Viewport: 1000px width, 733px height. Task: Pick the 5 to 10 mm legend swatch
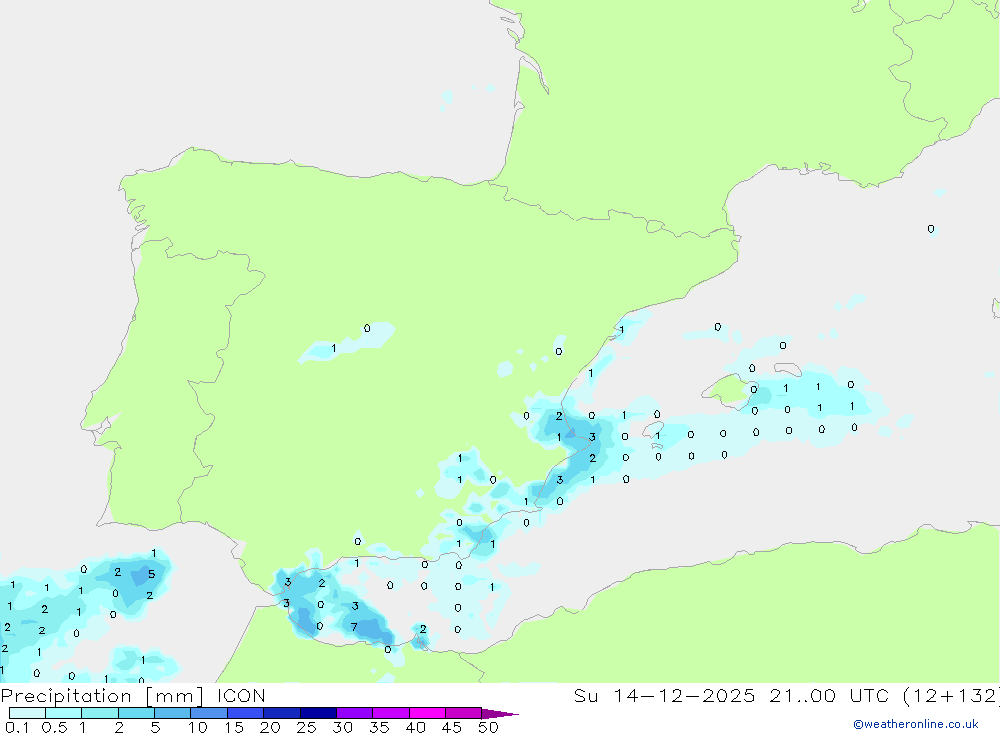173,713
